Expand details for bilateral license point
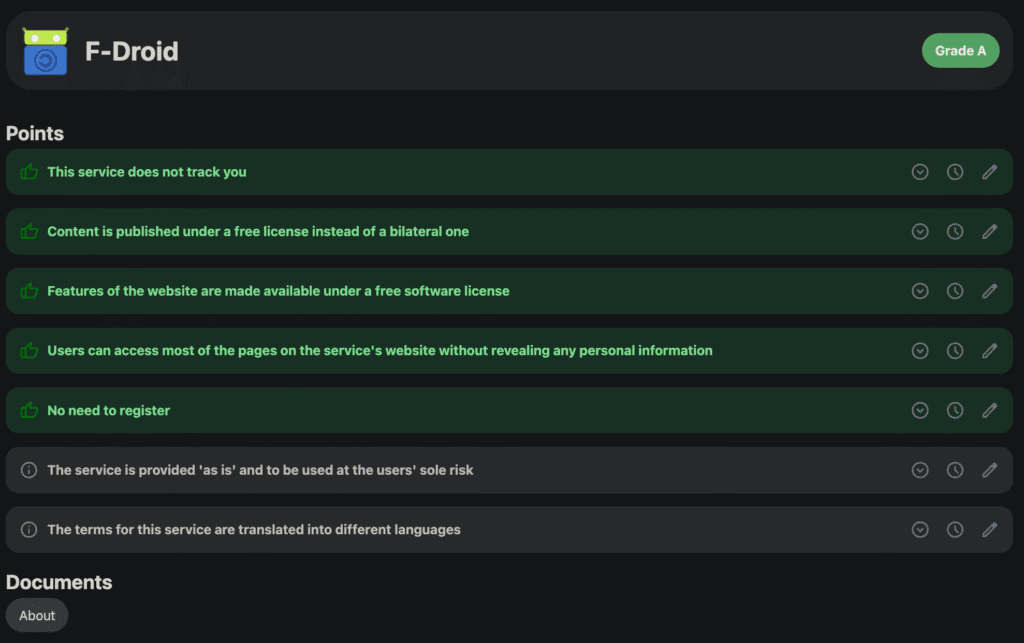The width and height of the screenshot is (1024, 643). click(920, 232)
